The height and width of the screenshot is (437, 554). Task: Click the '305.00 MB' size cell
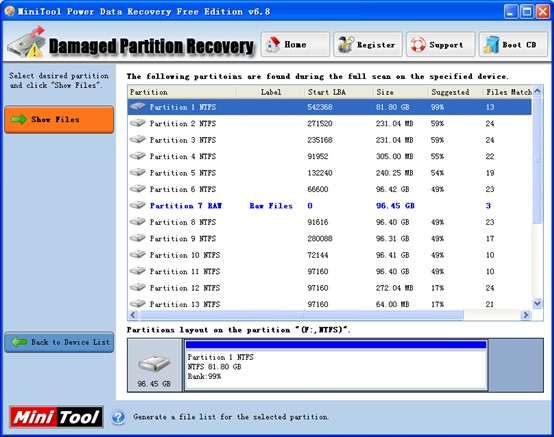click(394, 156)
